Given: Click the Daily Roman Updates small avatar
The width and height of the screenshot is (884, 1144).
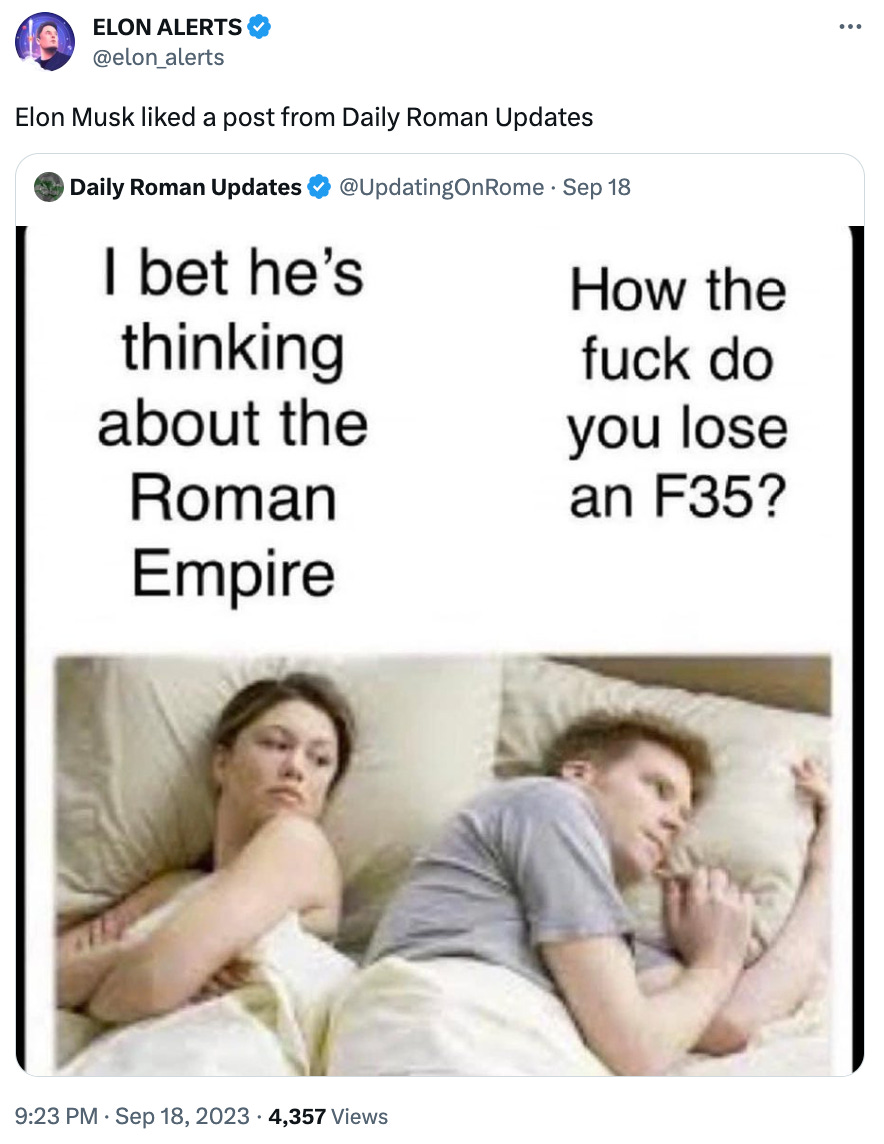Looking at the screenshot, I should point(49,187).
